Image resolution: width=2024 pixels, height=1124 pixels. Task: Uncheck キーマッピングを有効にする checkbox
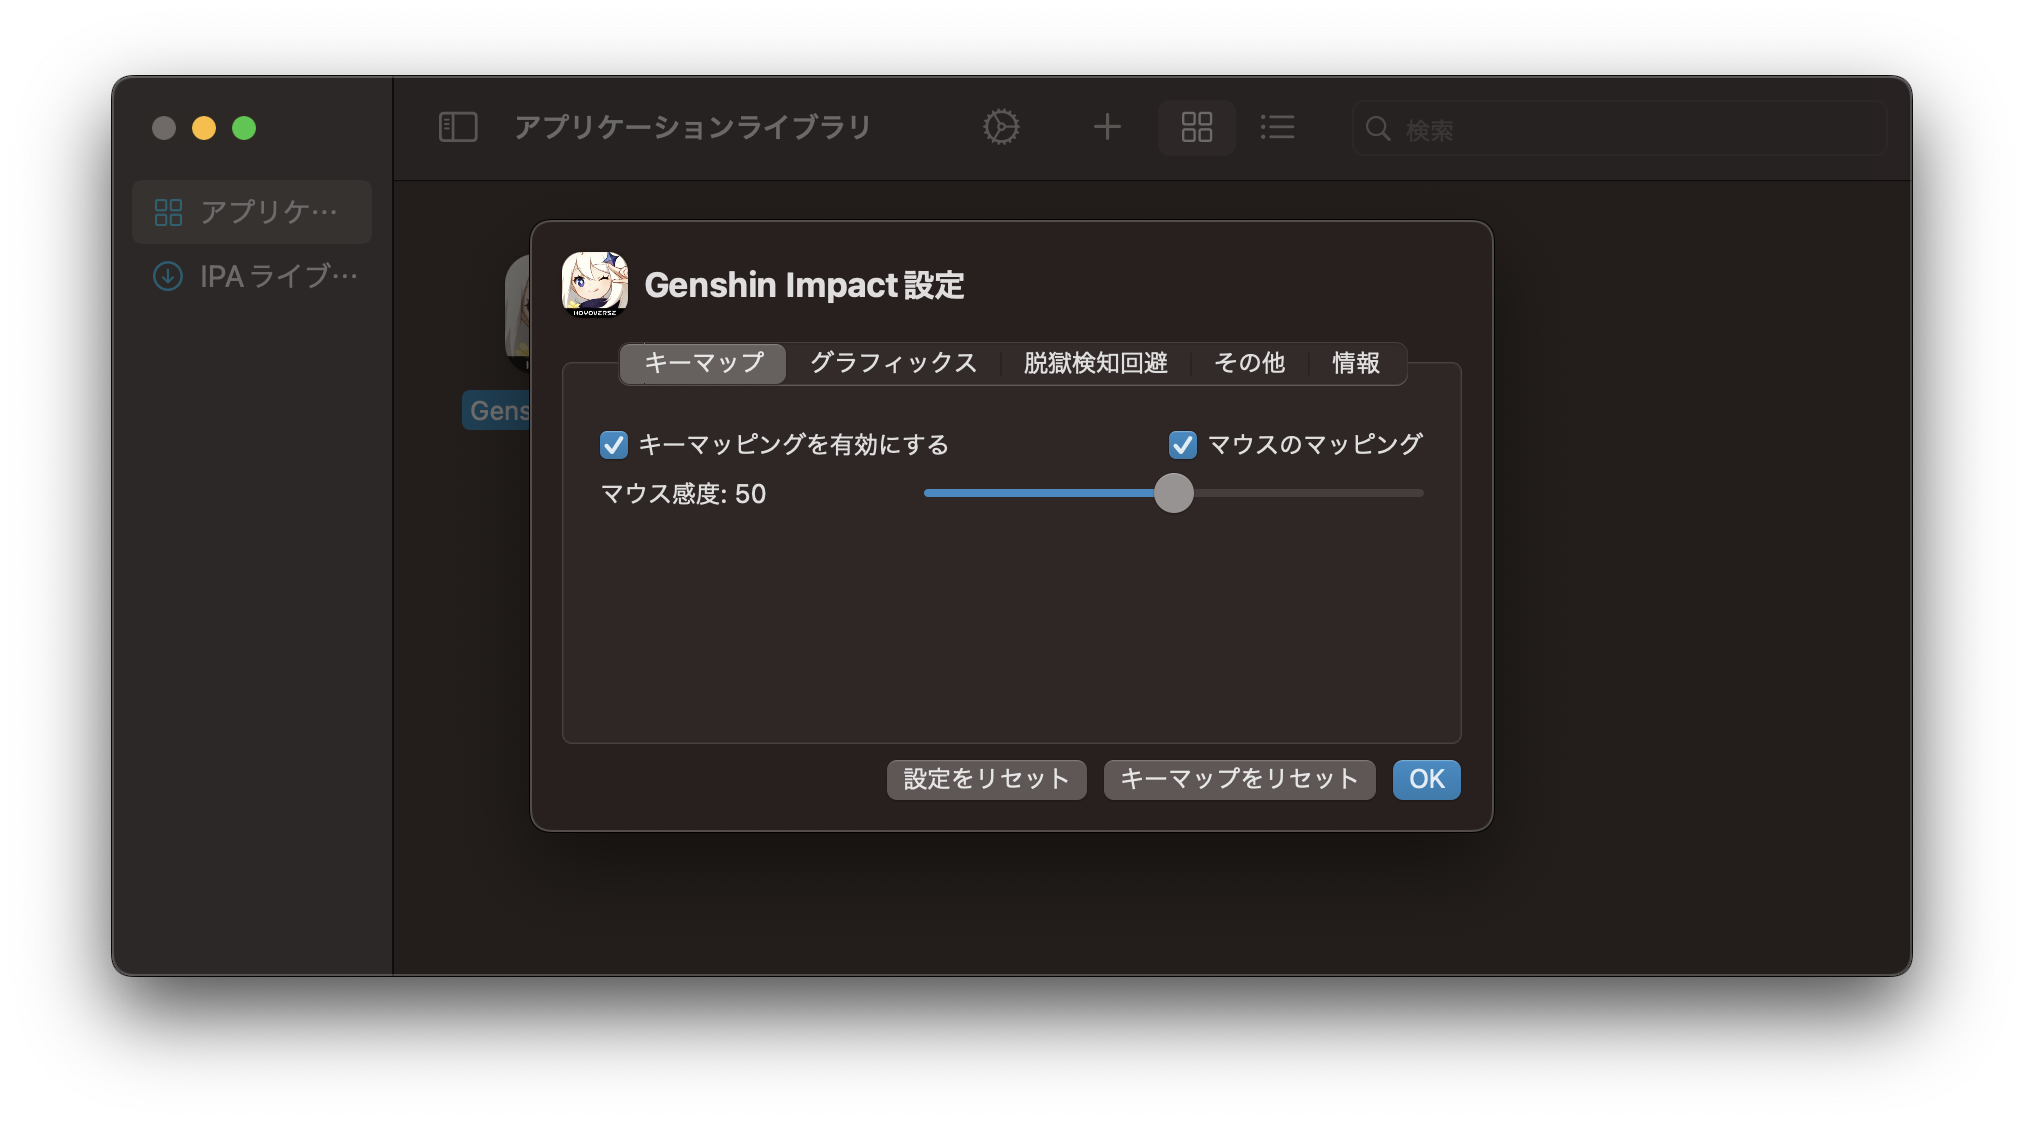(614, 445)
